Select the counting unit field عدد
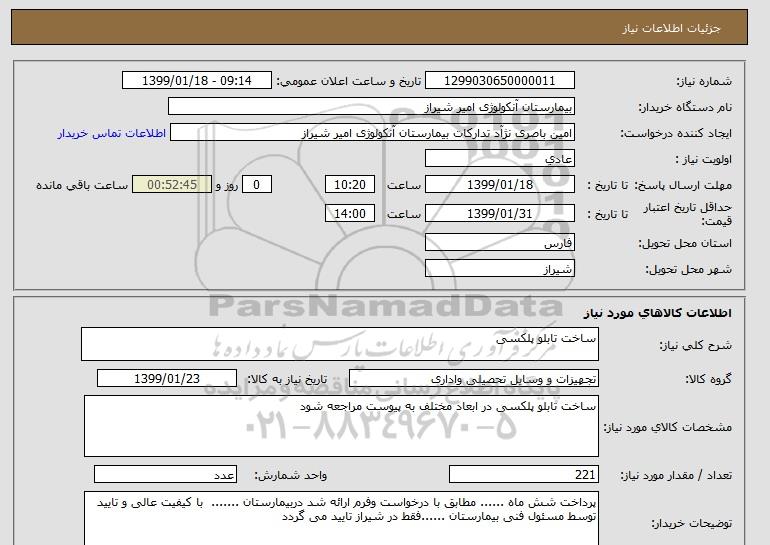 point(165,475)
